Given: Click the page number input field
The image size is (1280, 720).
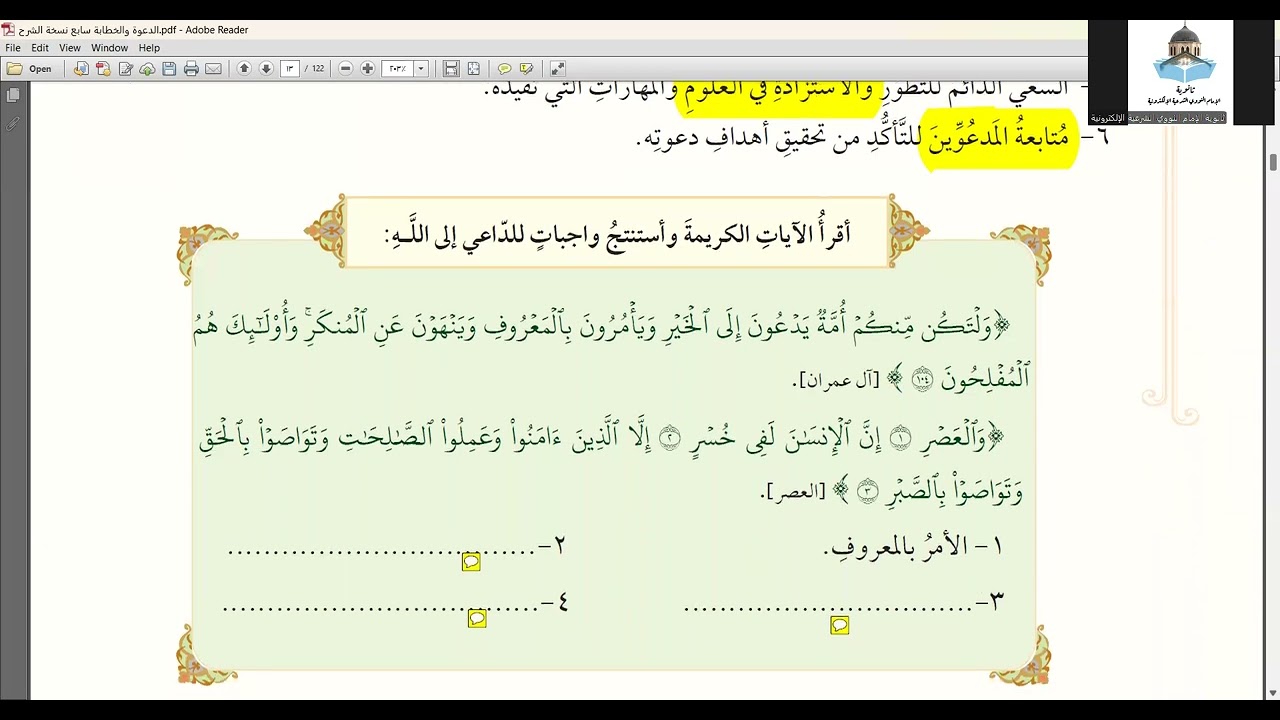Looking at the screenshot, I should [x=290, y=69].
